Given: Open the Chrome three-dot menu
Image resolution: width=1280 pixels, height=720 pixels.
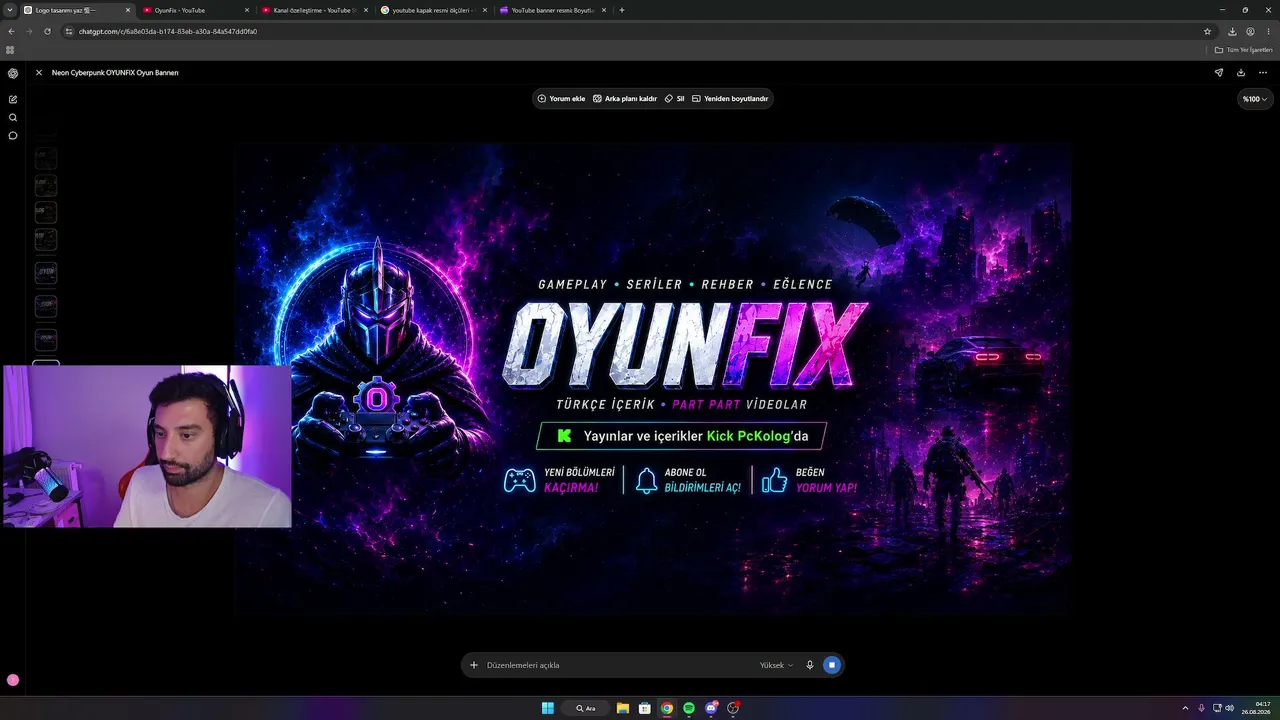Looking at the screenshot, I should [x=1268, y=31].
